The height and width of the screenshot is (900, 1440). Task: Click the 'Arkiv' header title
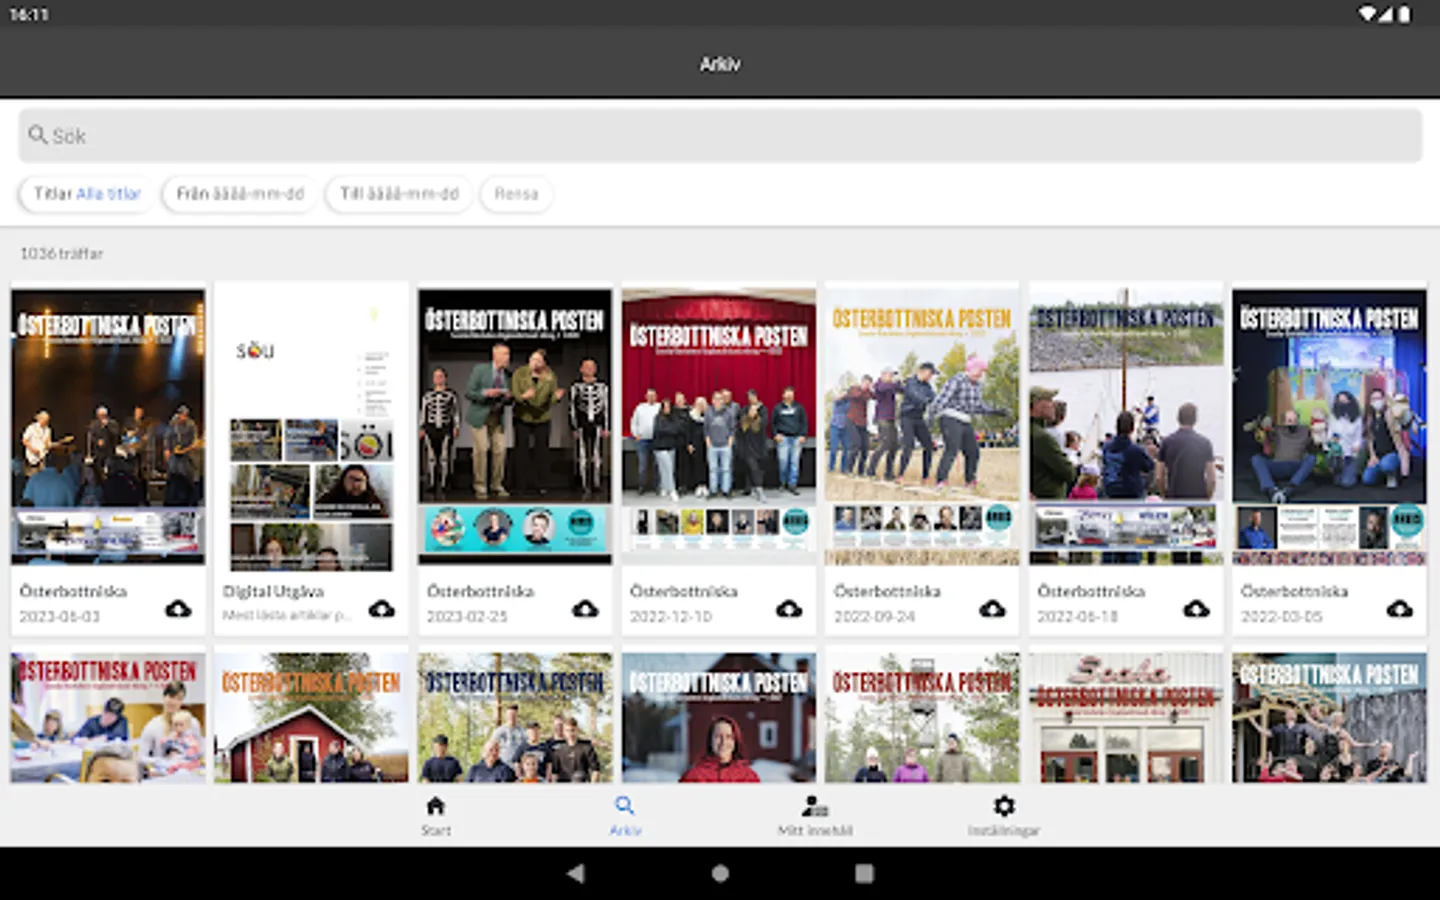click(x=720, y=64)
